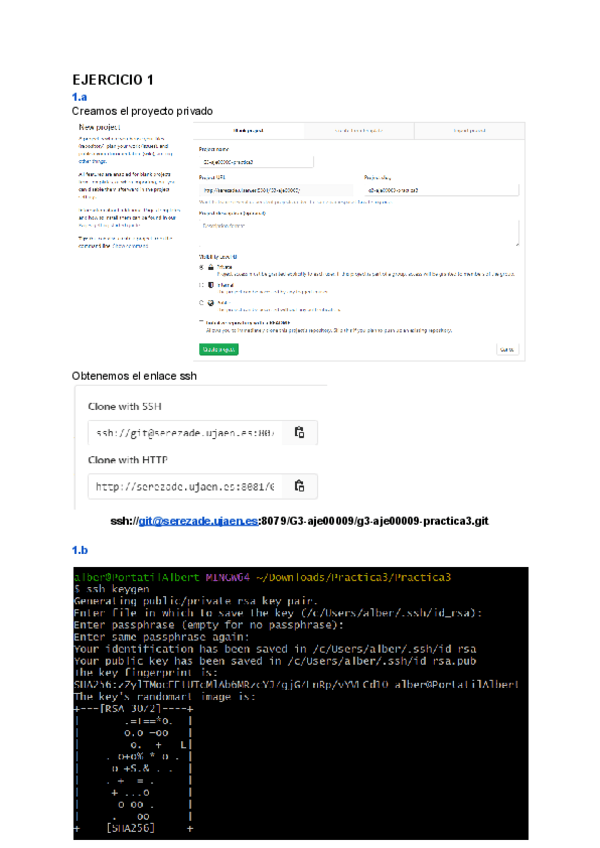Click the 'New project' heading
The height and width of the screenshot is (848, 600).
point(100,127)
